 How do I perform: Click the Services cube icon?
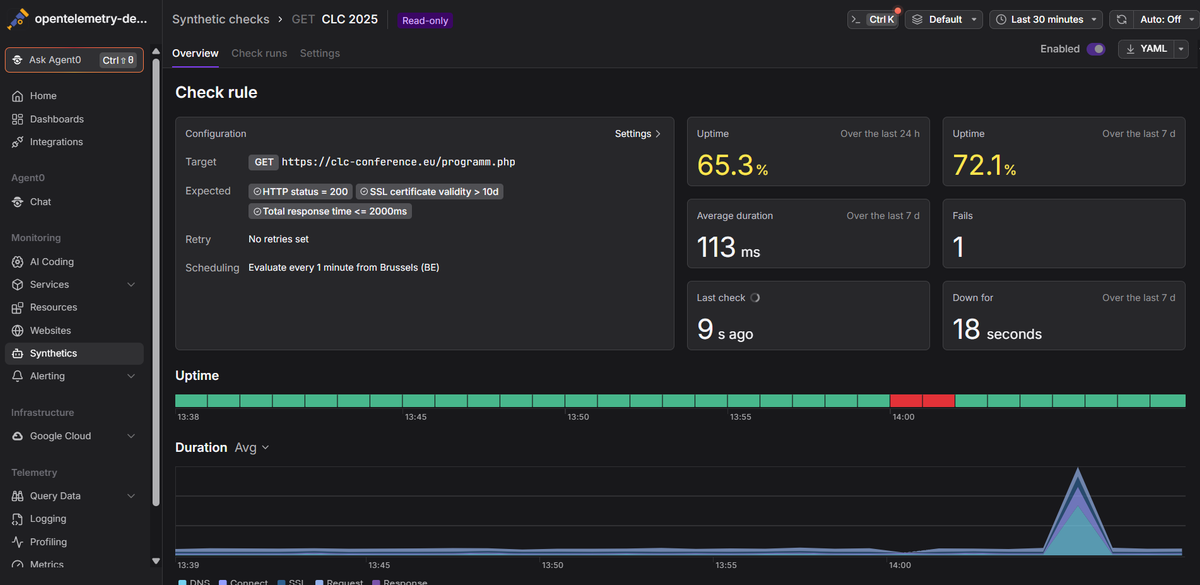click(x=18, y=285)
